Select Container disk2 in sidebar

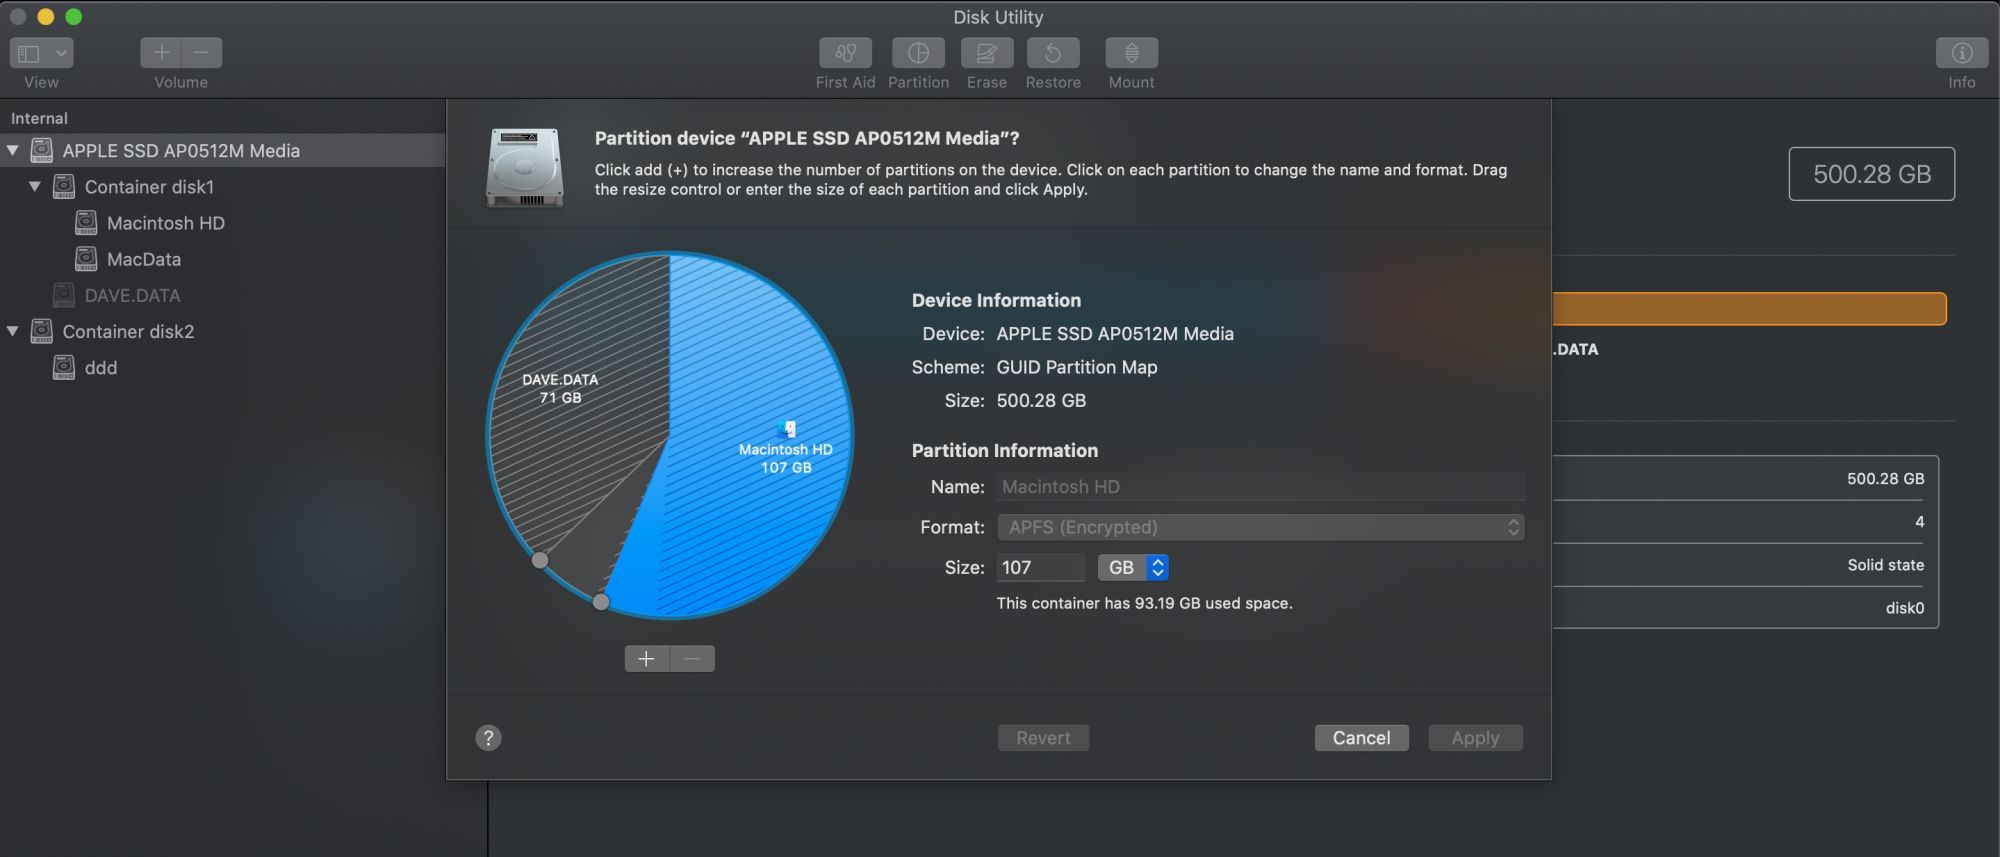(128, 331)
